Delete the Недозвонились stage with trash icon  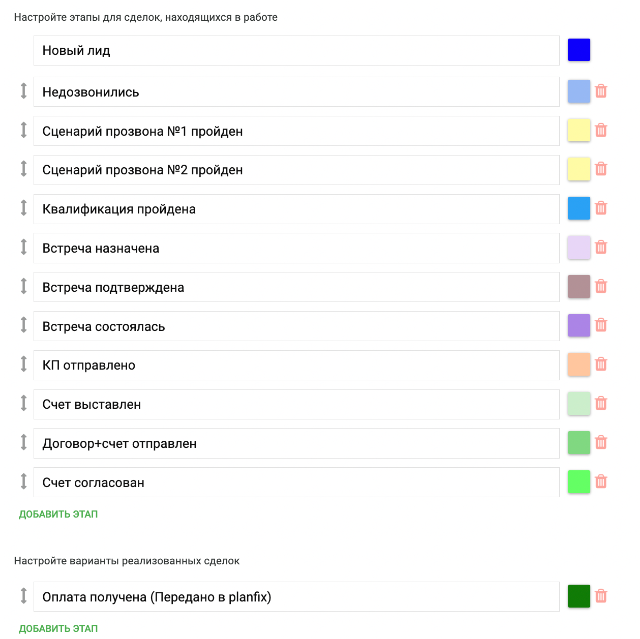[x=601, y=91]
